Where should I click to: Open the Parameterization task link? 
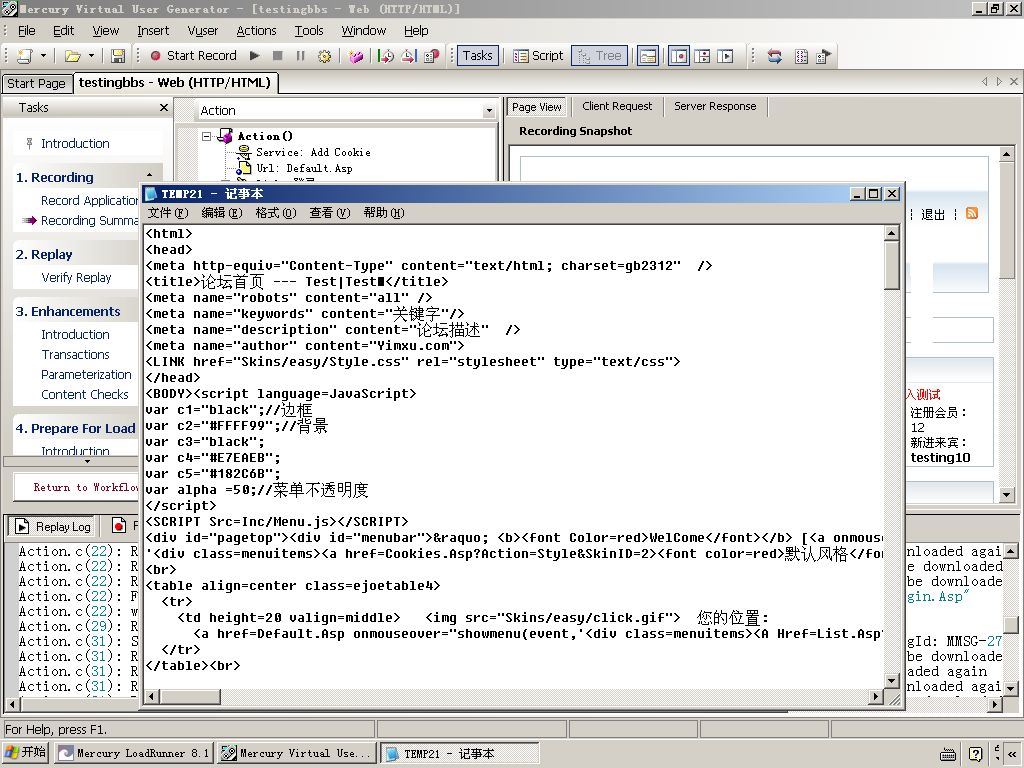pyautogui.click(x=86, y=375)
